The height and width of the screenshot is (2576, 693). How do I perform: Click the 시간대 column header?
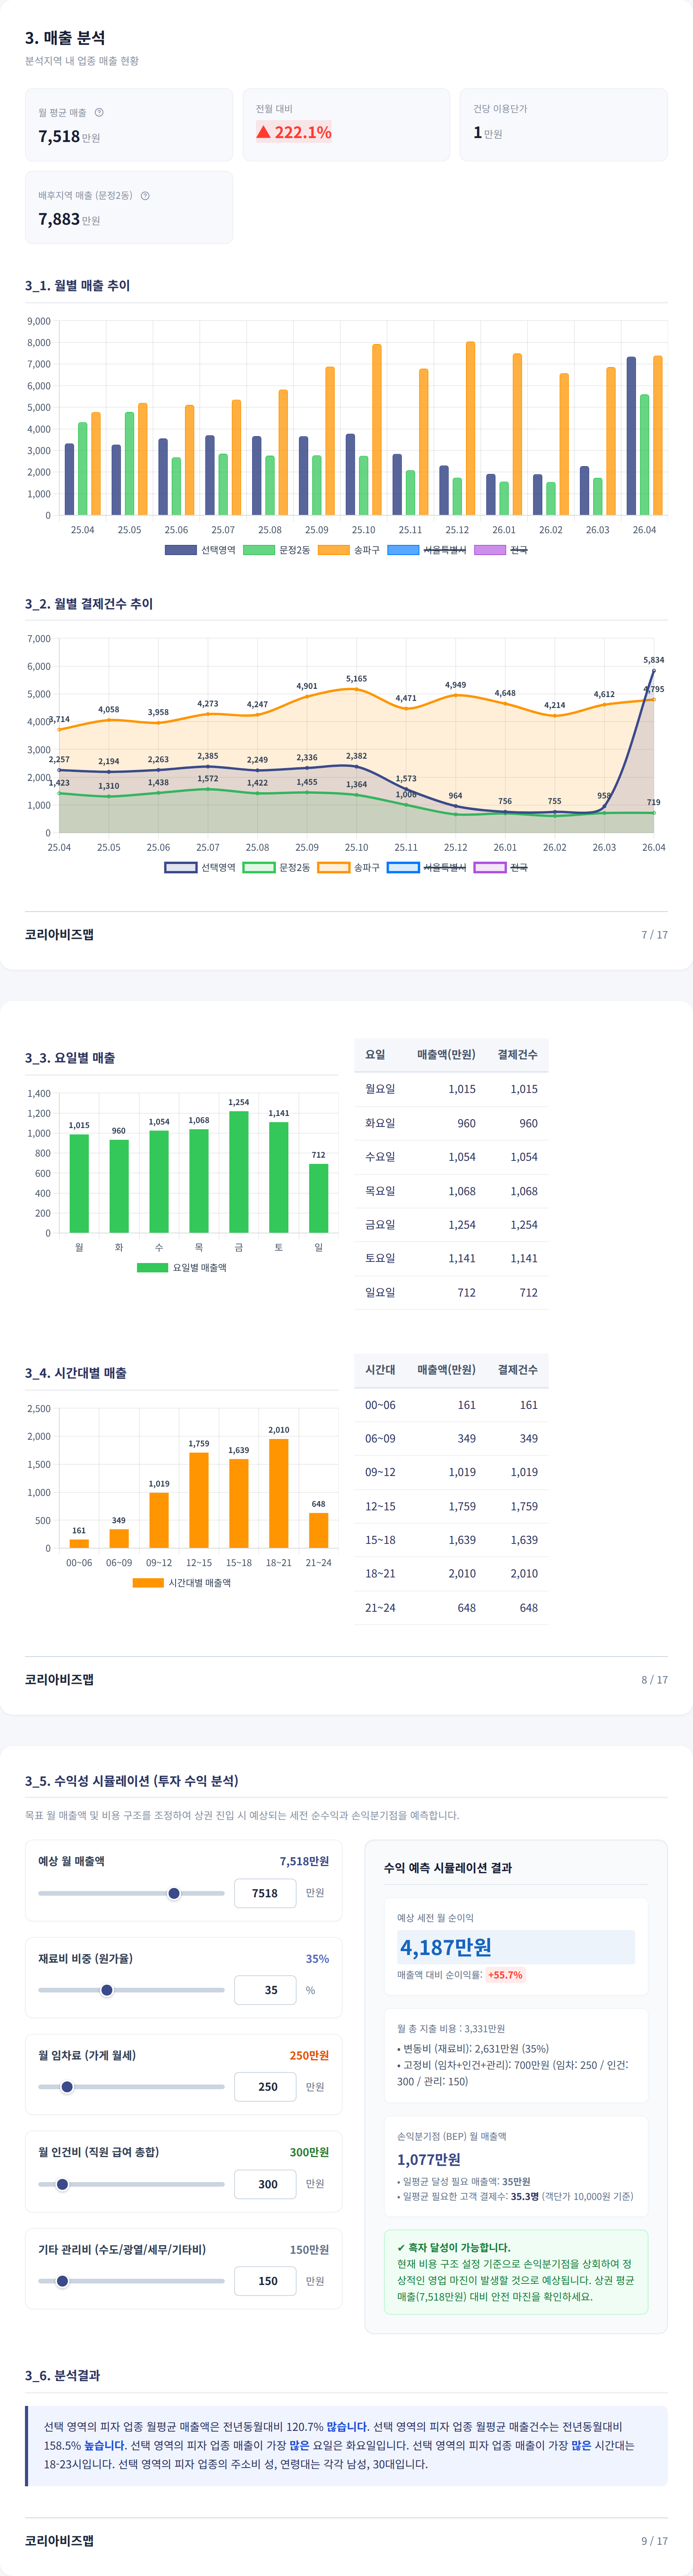[380, 1370]
